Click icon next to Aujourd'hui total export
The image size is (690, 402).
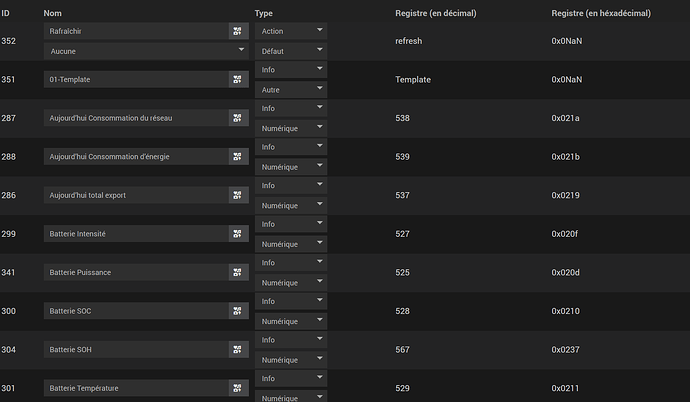pos(237,195)
